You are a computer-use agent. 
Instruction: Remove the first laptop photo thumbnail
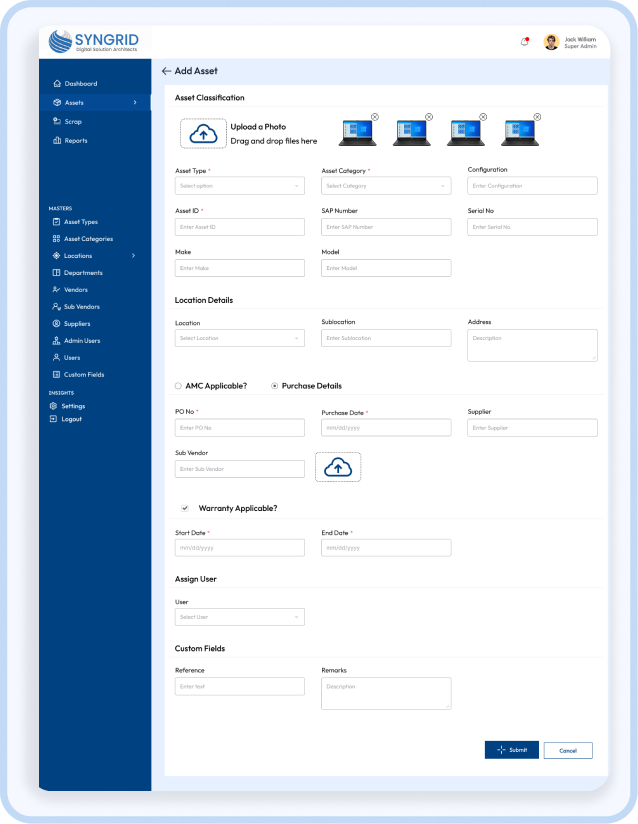click(375, 117)
